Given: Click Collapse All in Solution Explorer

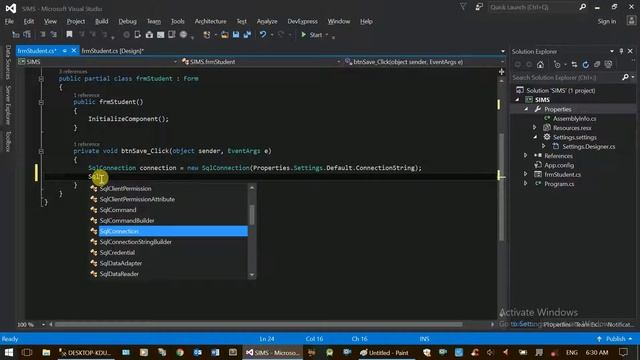Looking at the screenshot, I should click(x=597, y=64).
